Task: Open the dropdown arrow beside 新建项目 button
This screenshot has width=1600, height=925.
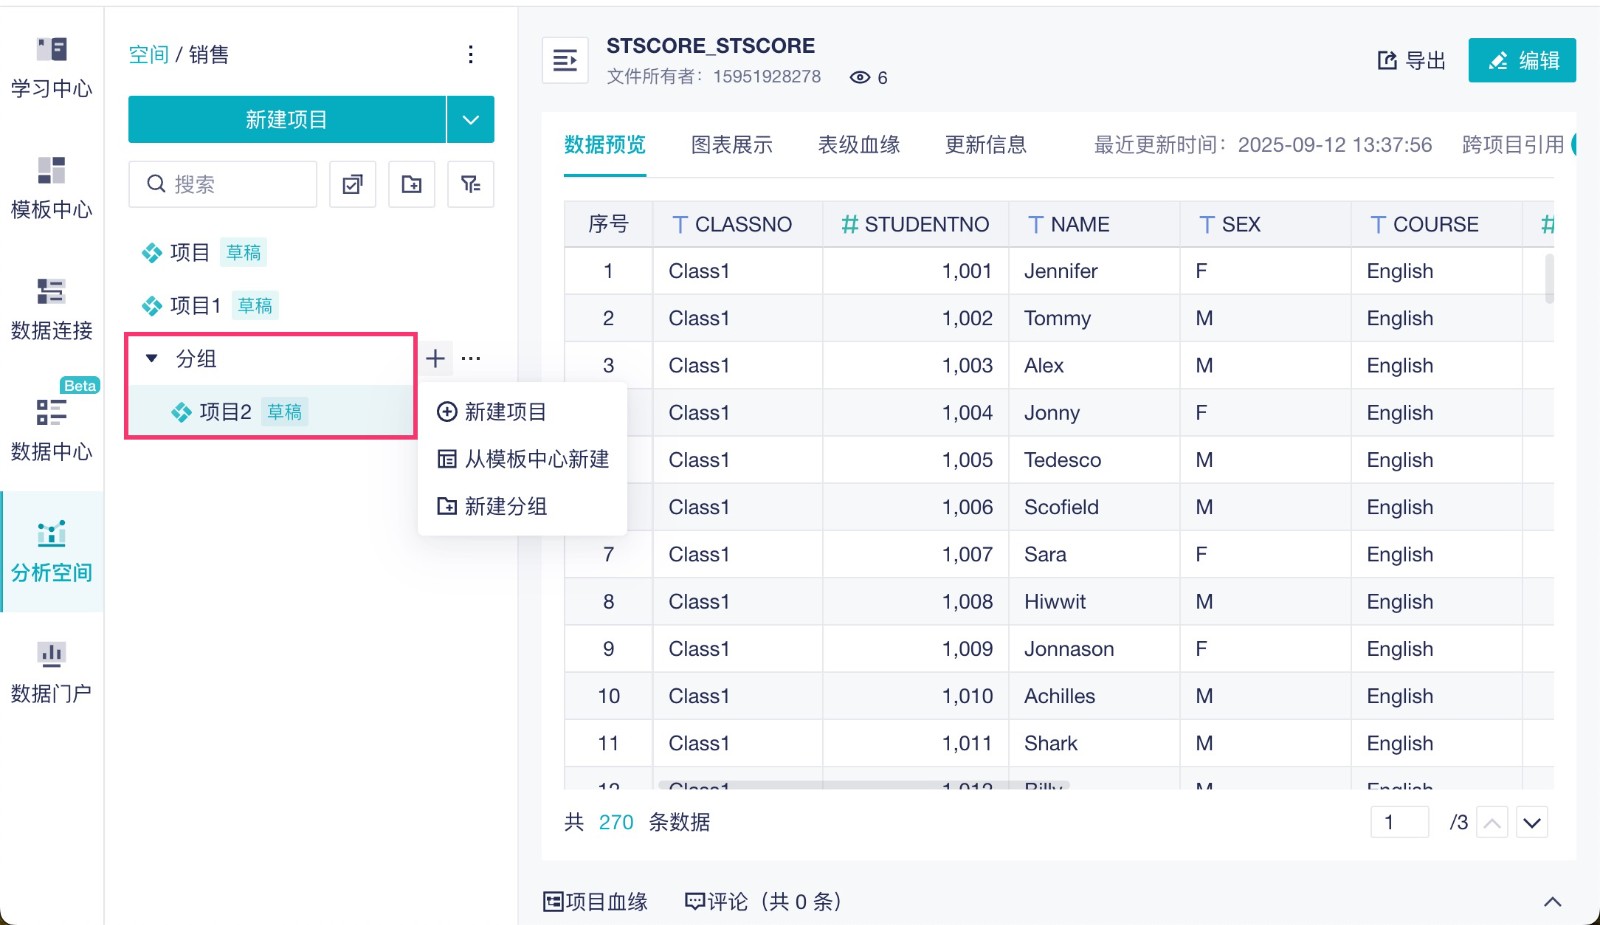Action: tap(470, 120)
